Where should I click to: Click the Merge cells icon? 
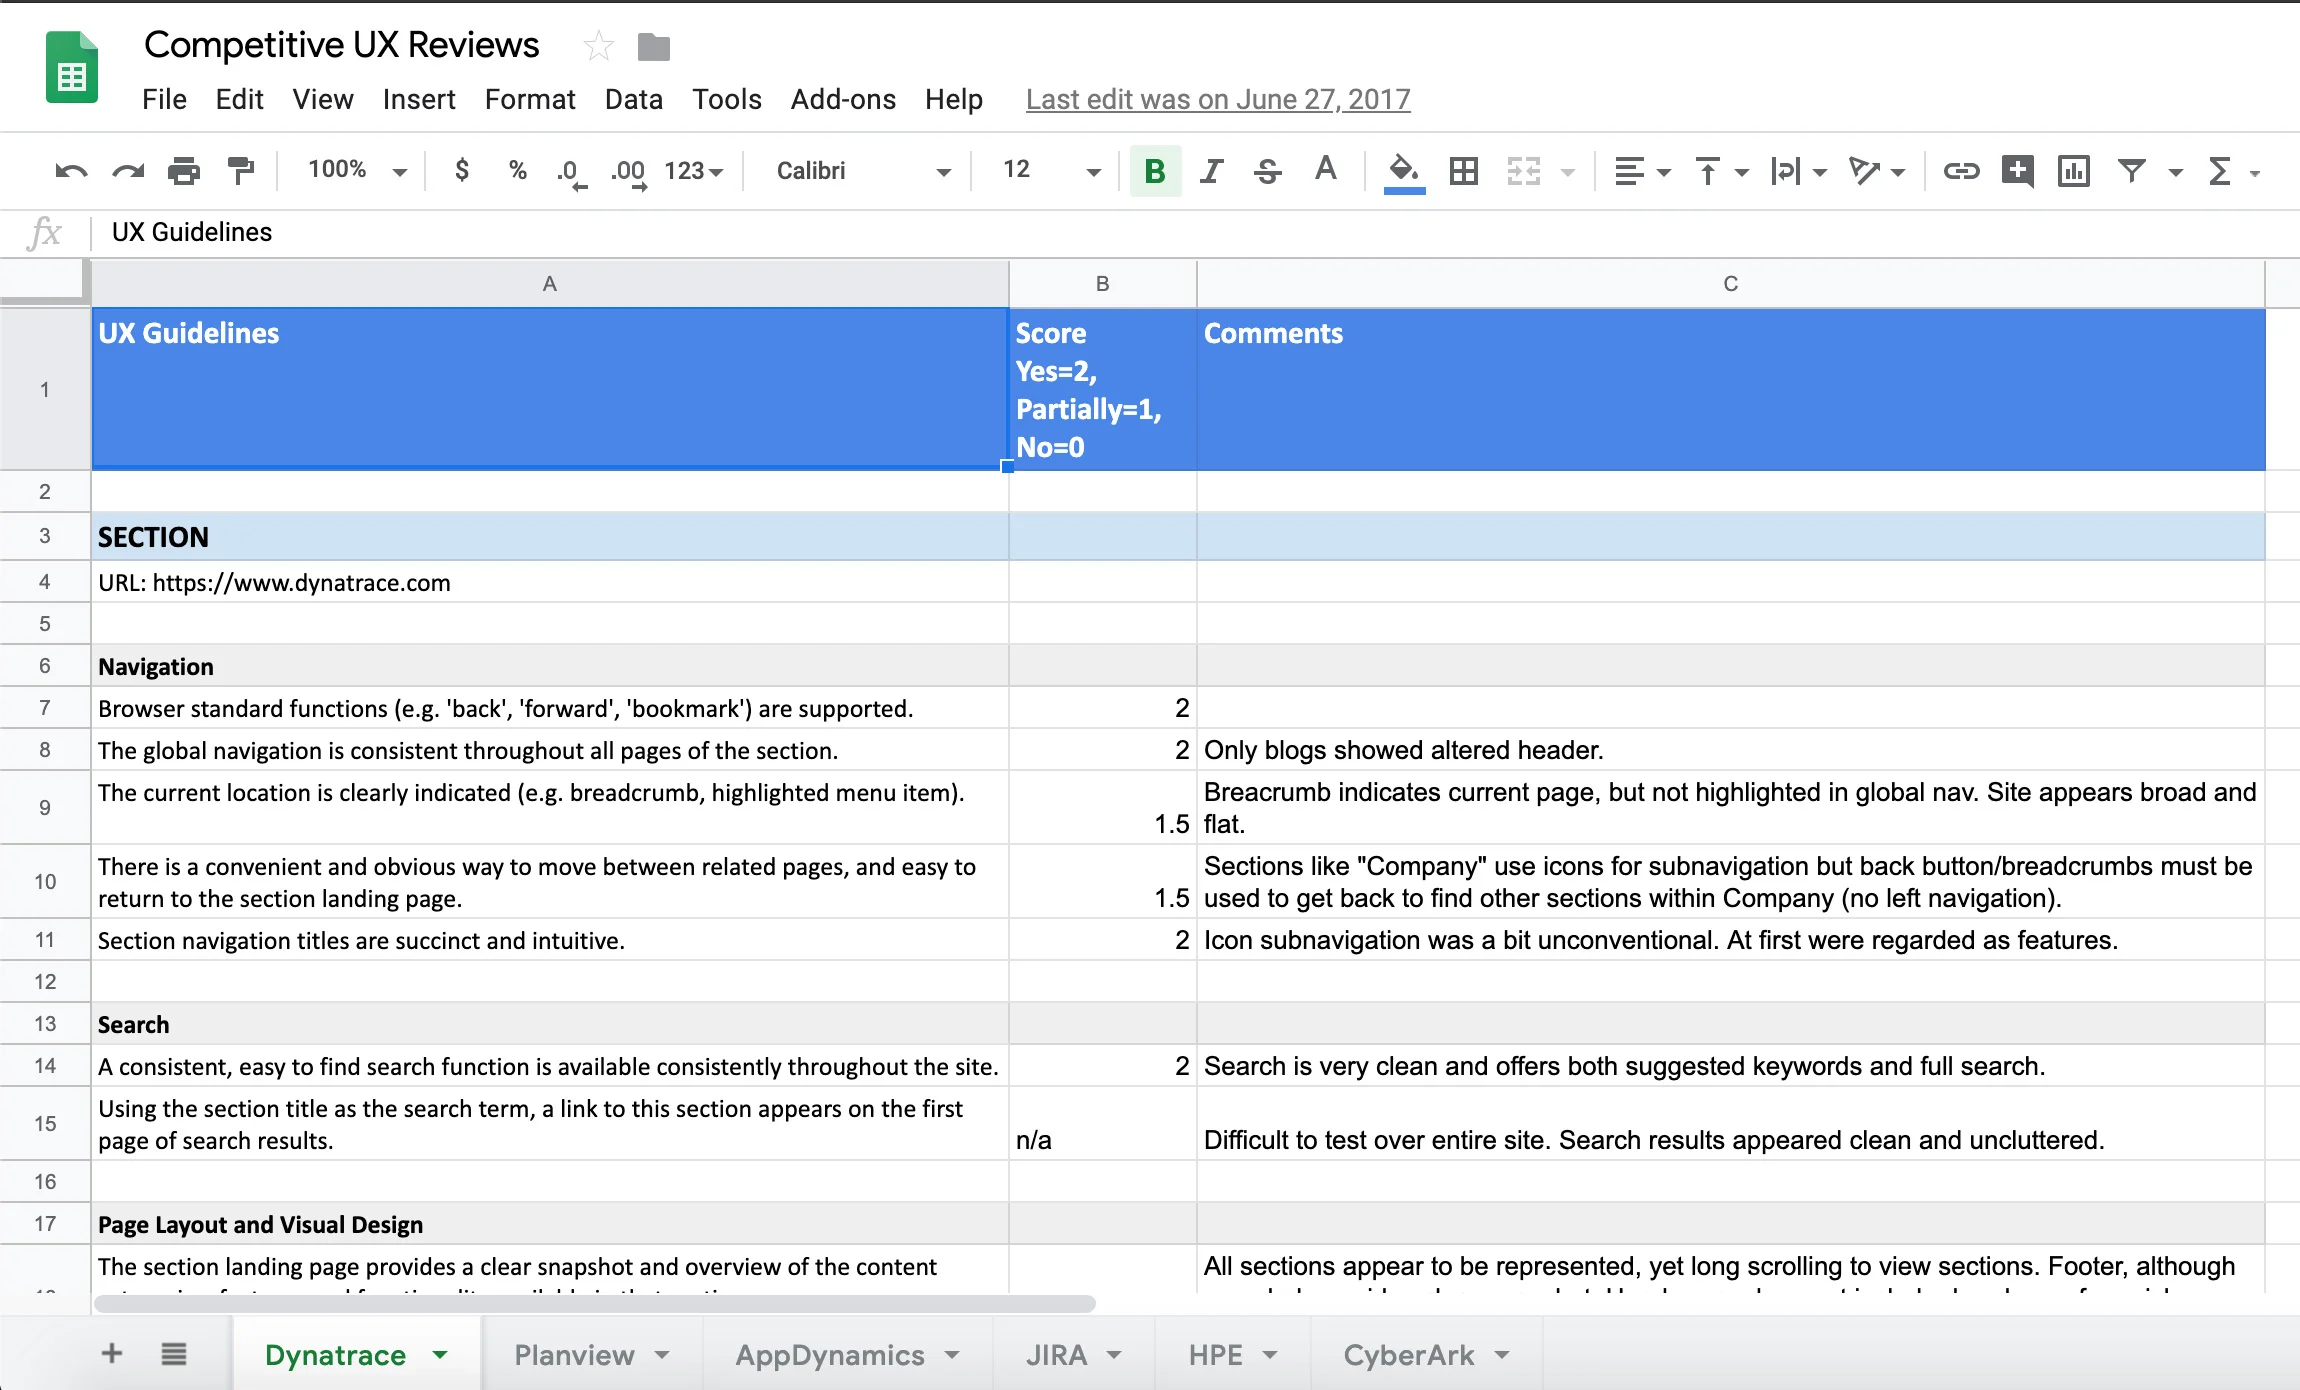[1524, 171]
